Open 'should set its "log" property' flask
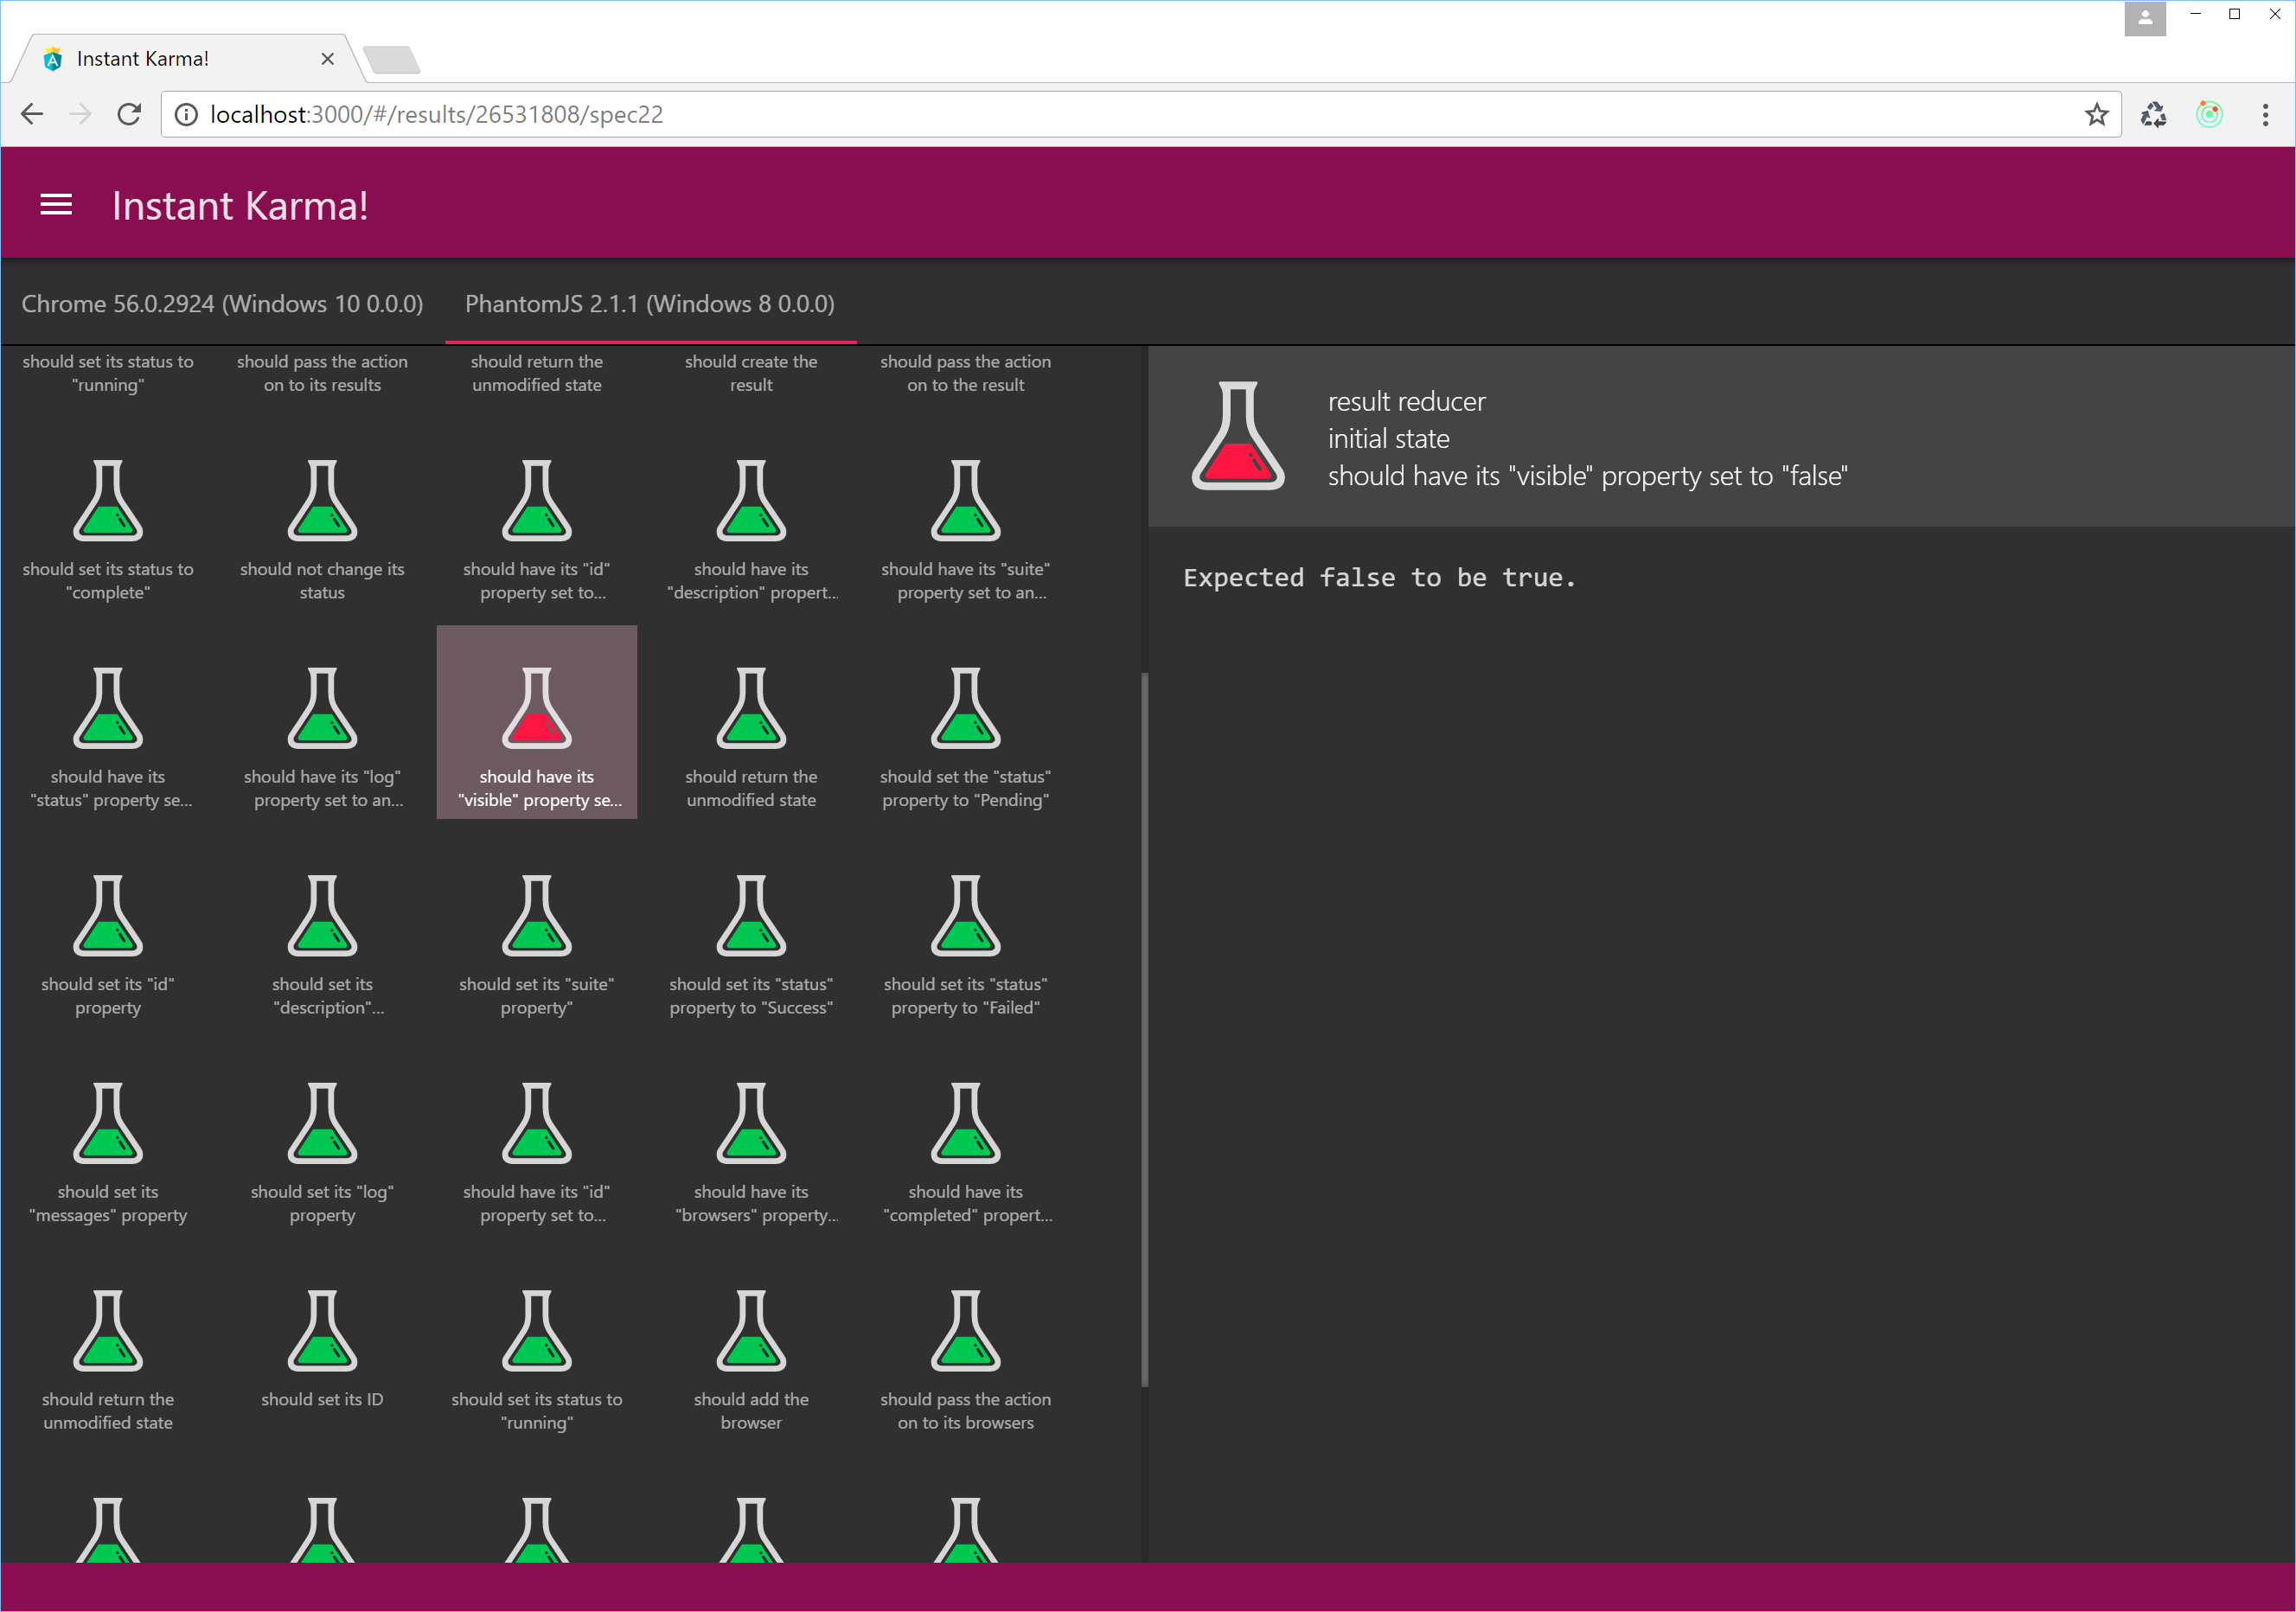This screenshot has height=1612, width=2296. (x=322, y=1123)
